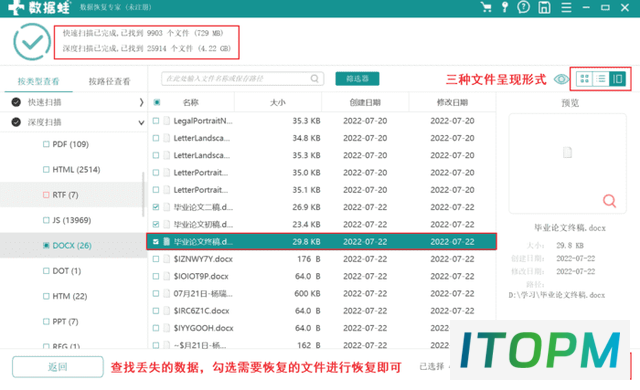Expand the 快速扫描 section arrow

pyautogui.click(x=141, y=102)
